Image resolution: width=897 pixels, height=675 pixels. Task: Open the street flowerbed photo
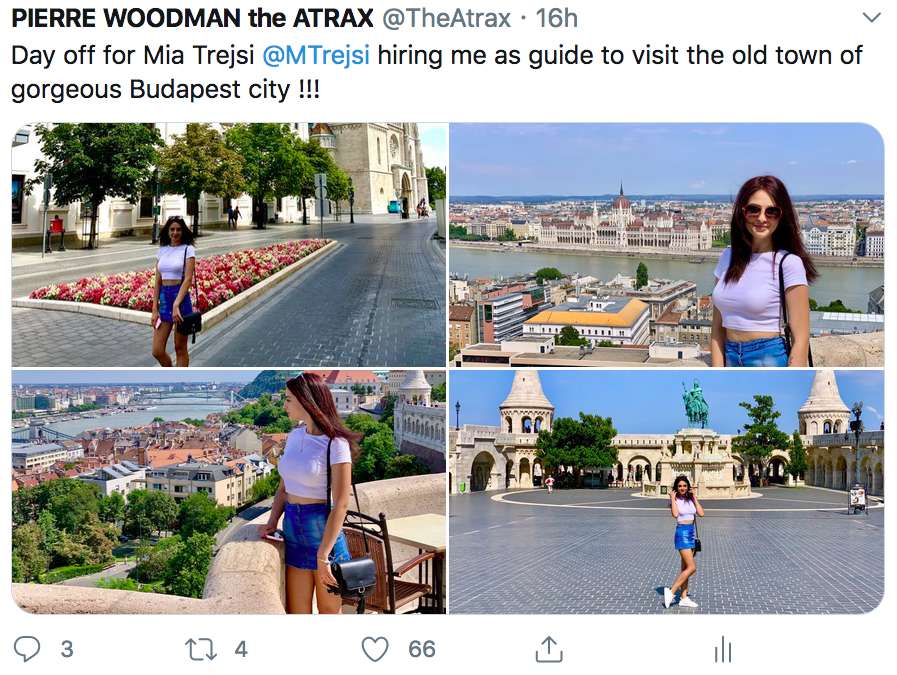pyautogui.click(x=229, y=245)
